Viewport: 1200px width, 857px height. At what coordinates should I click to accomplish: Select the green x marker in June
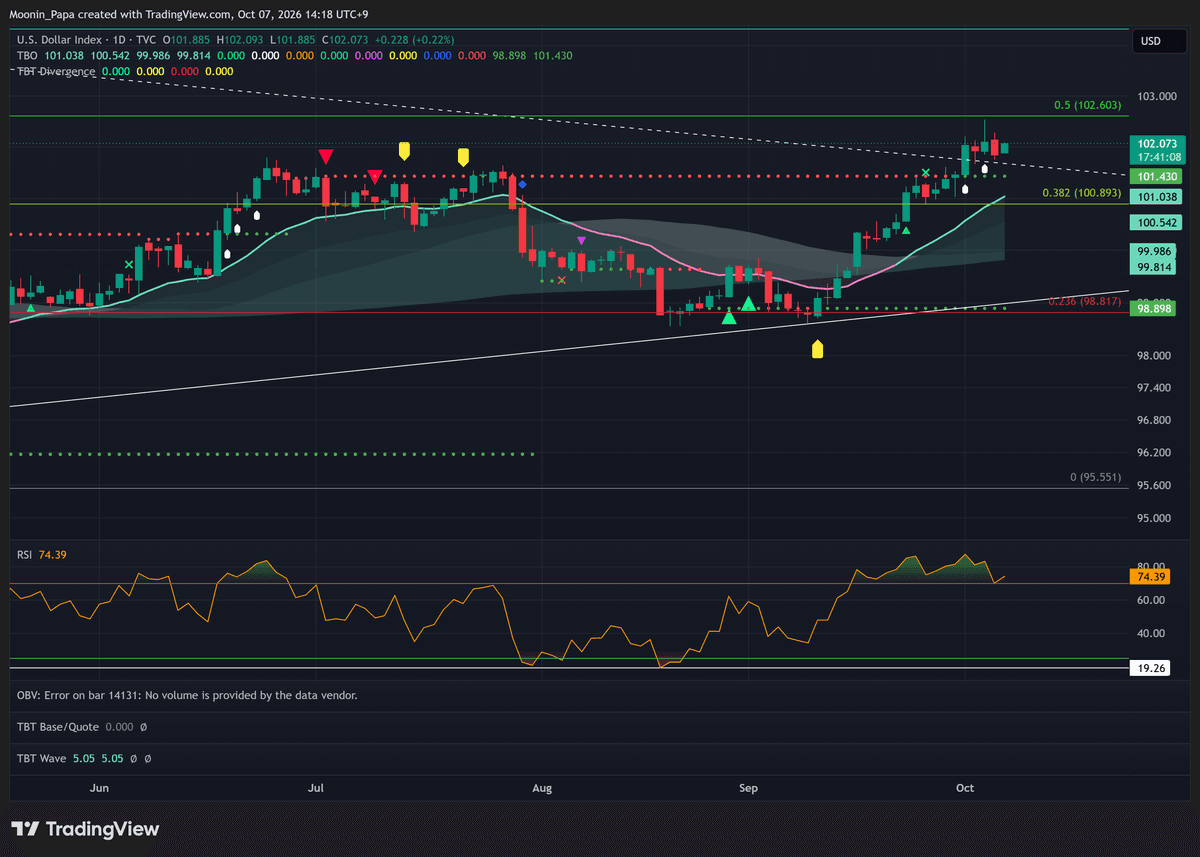tap(129, 264)
